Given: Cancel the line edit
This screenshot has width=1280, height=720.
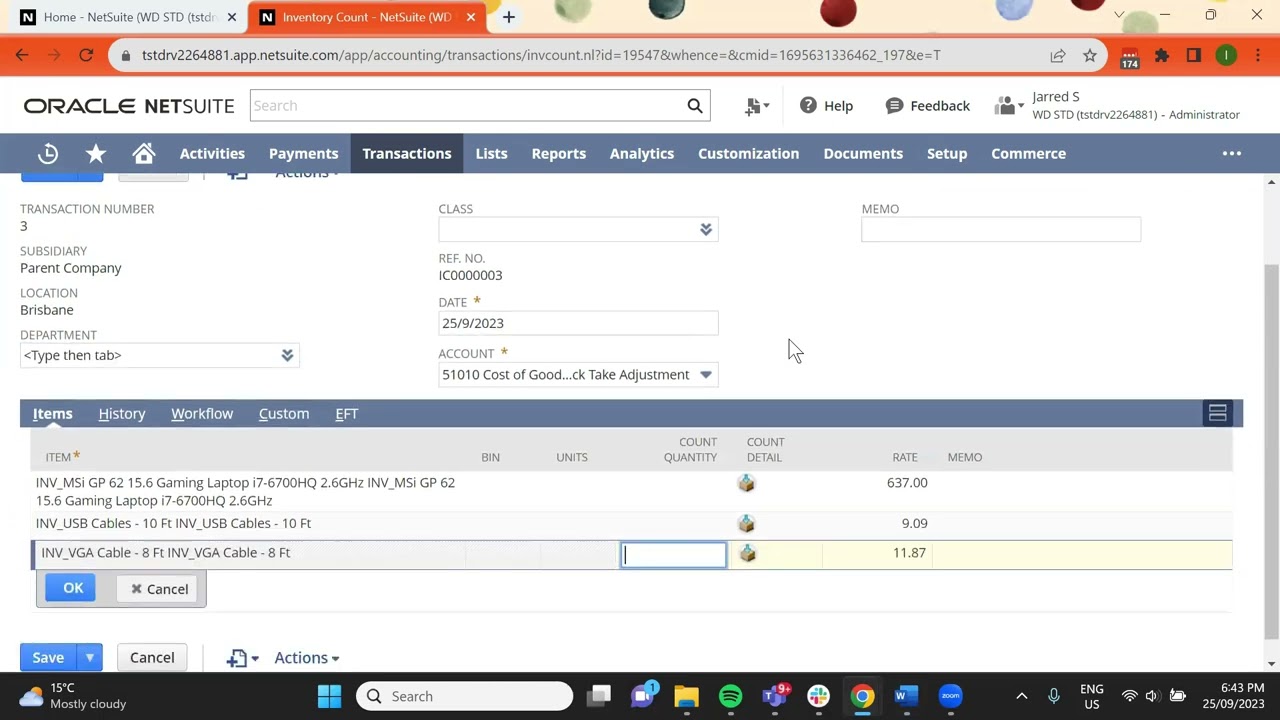Looking at the screenshot, I should point(160,589).
